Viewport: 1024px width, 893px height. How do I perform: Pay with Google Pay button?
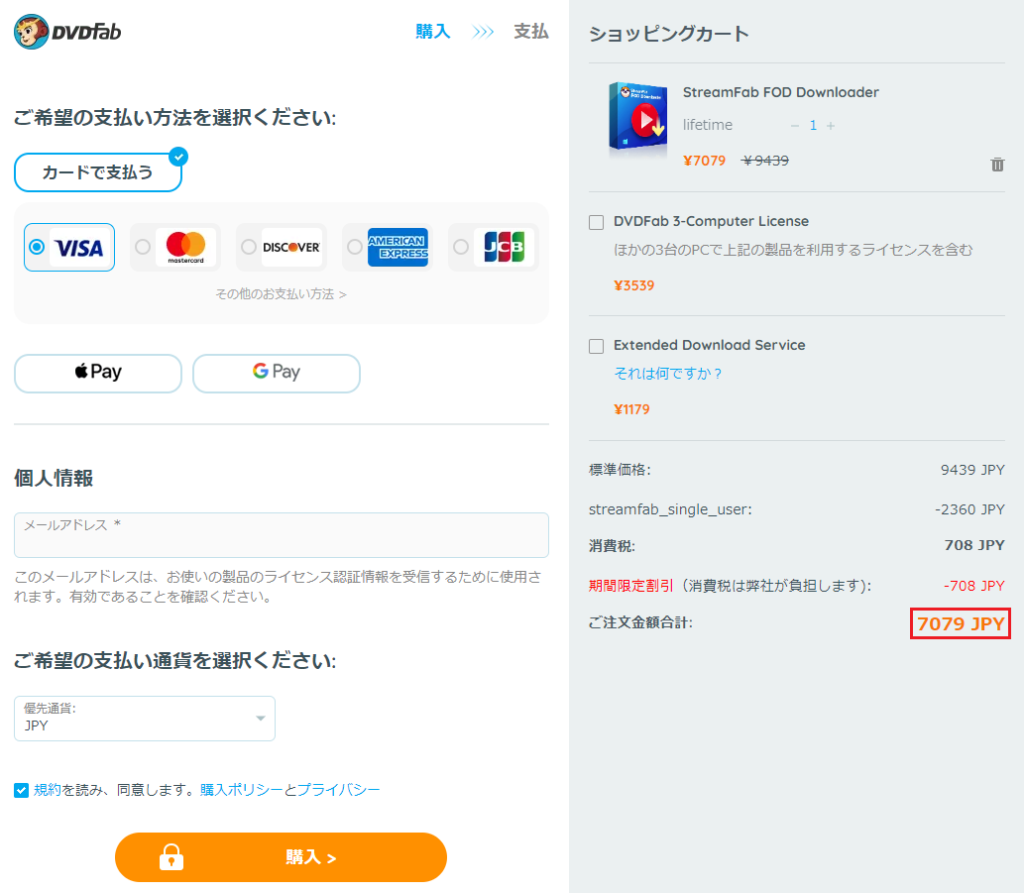(x=276, y=373)
